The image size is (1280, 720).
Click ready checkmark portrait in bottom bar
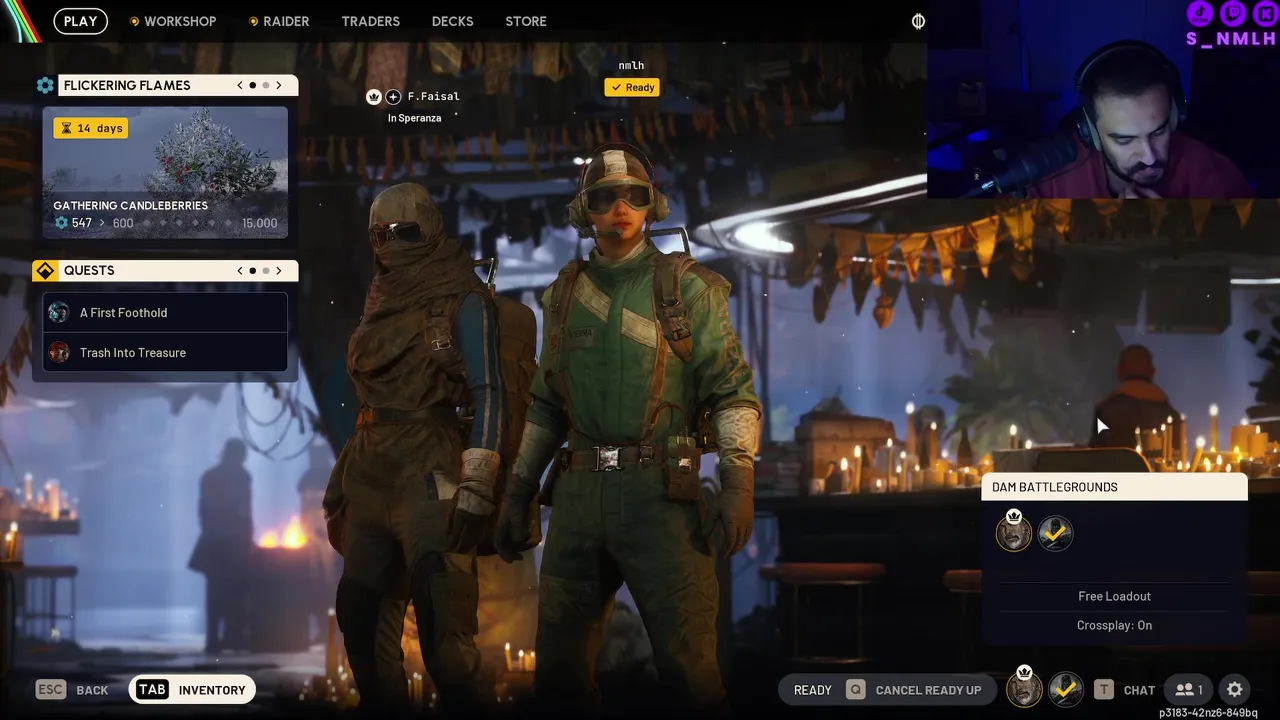(1066, 690)
